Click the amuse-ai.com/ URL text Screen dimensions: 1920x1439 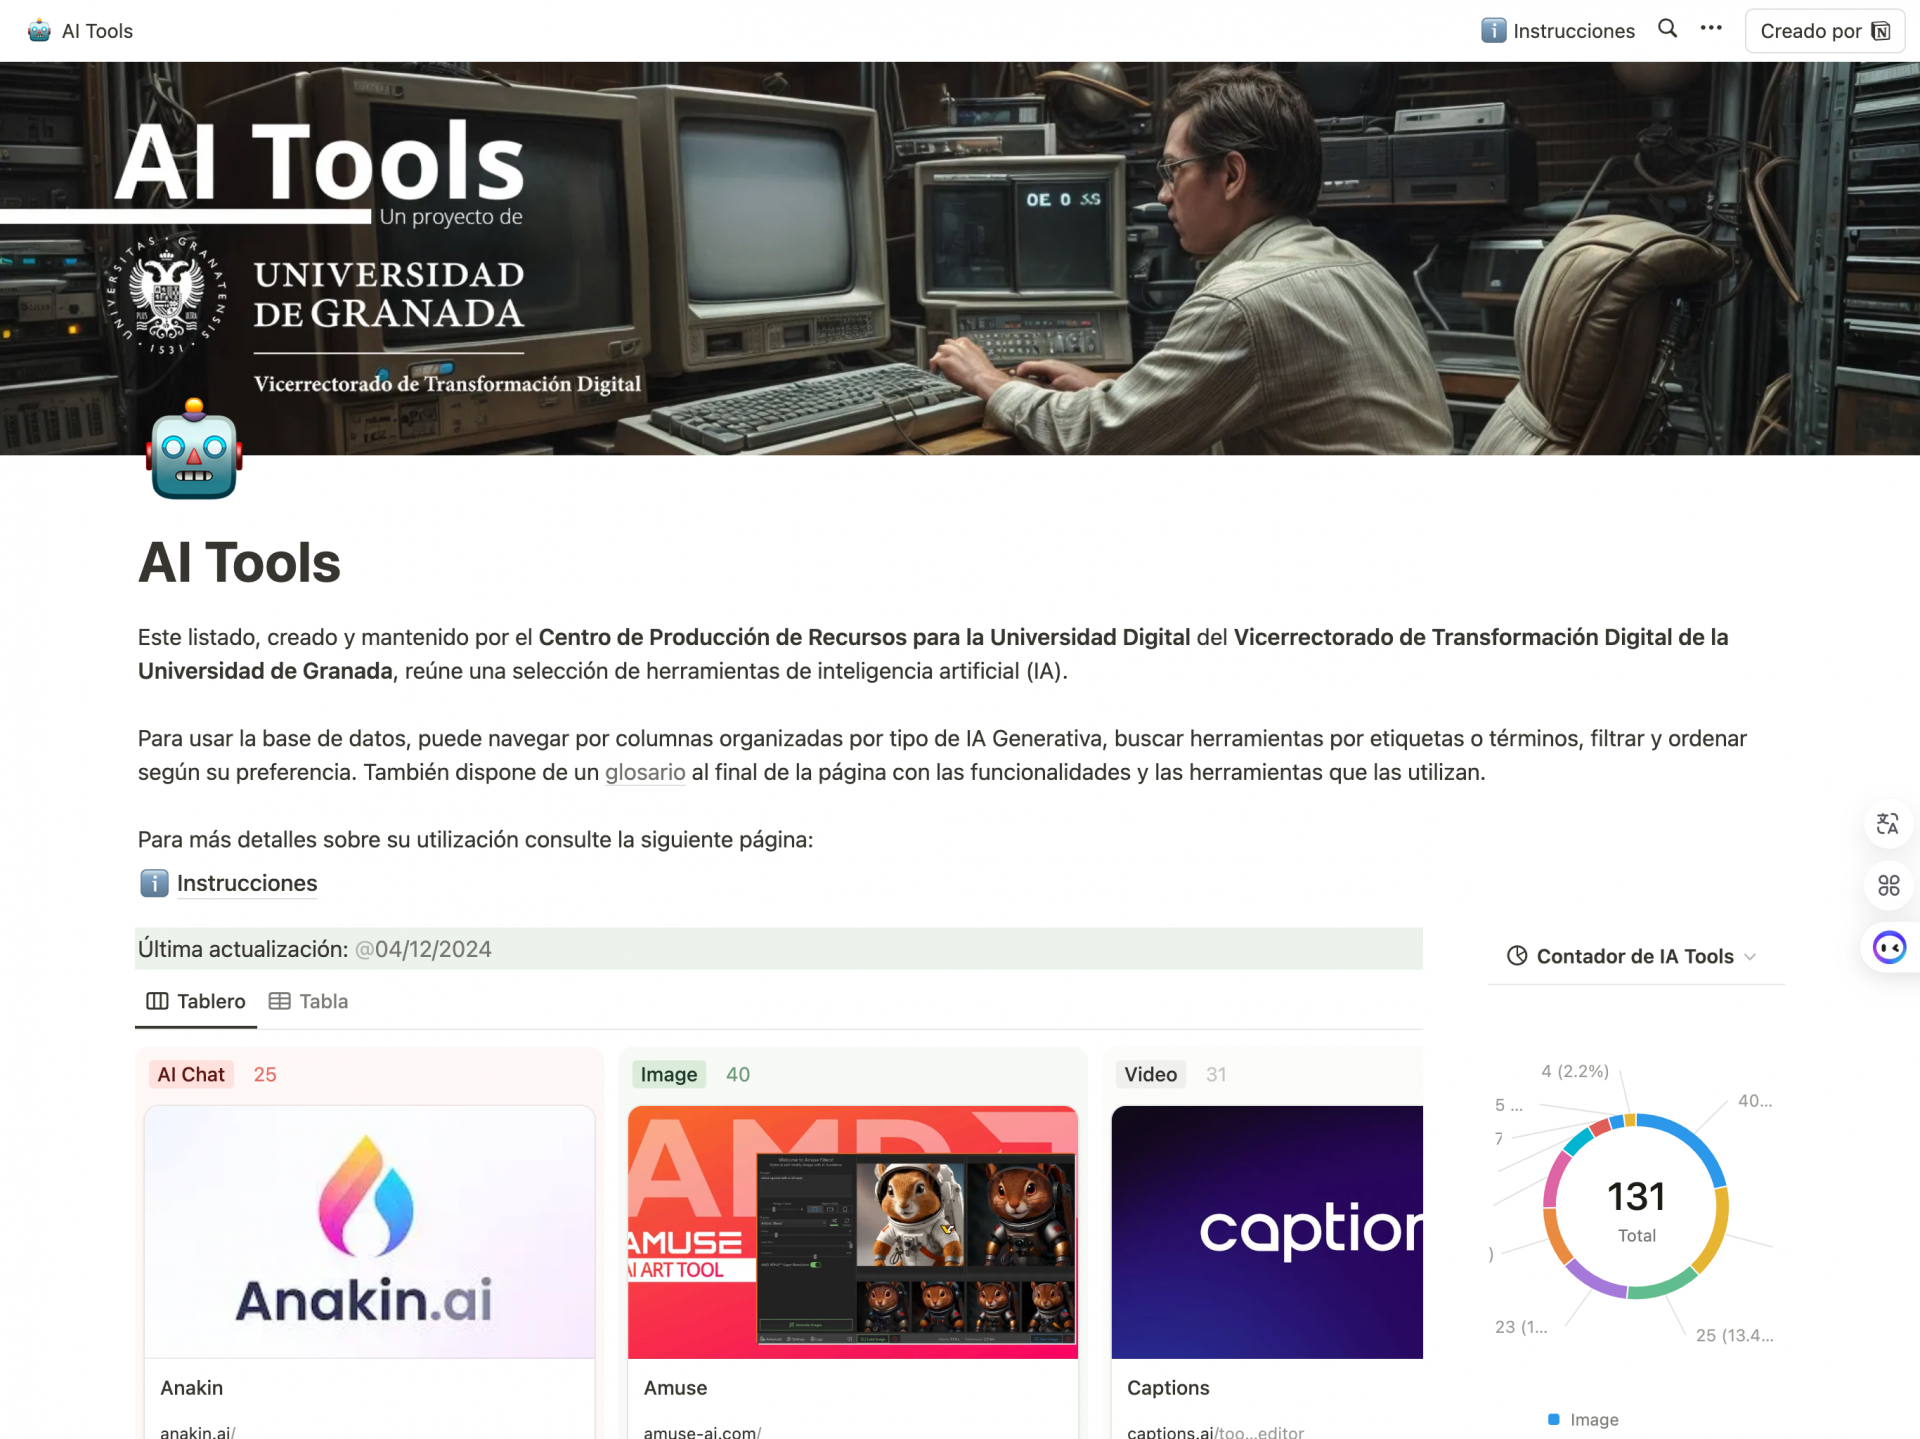click(x=702, y=1432)
